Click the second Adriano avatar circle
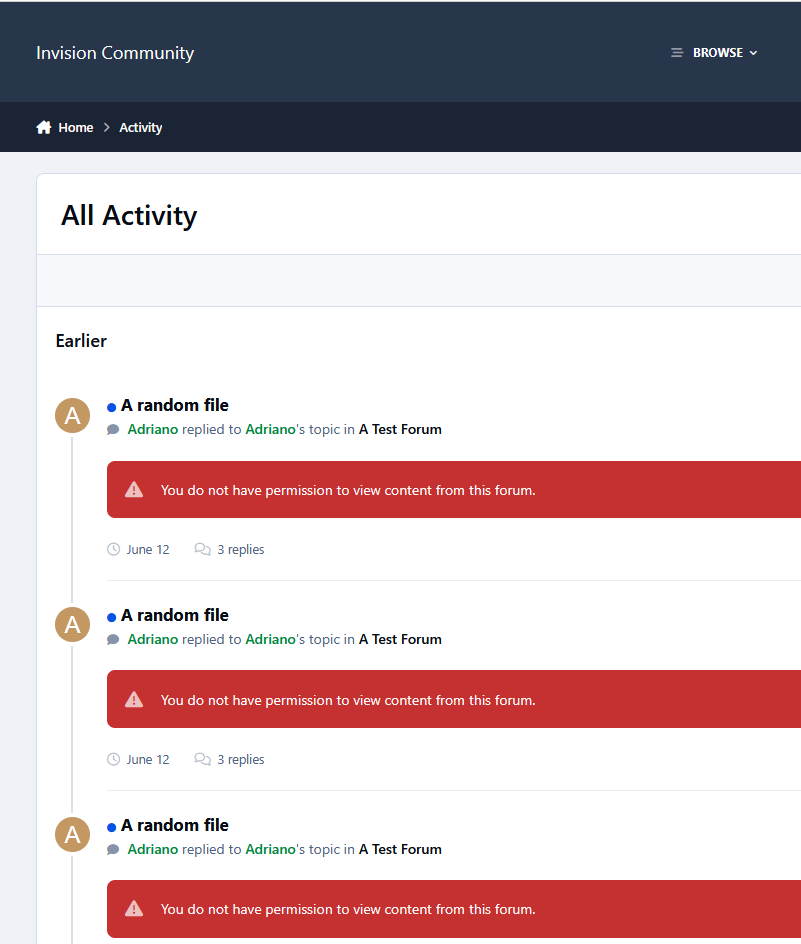Image resolution: width=801 pixels, height=944 pixels. (x=72, y=624)
